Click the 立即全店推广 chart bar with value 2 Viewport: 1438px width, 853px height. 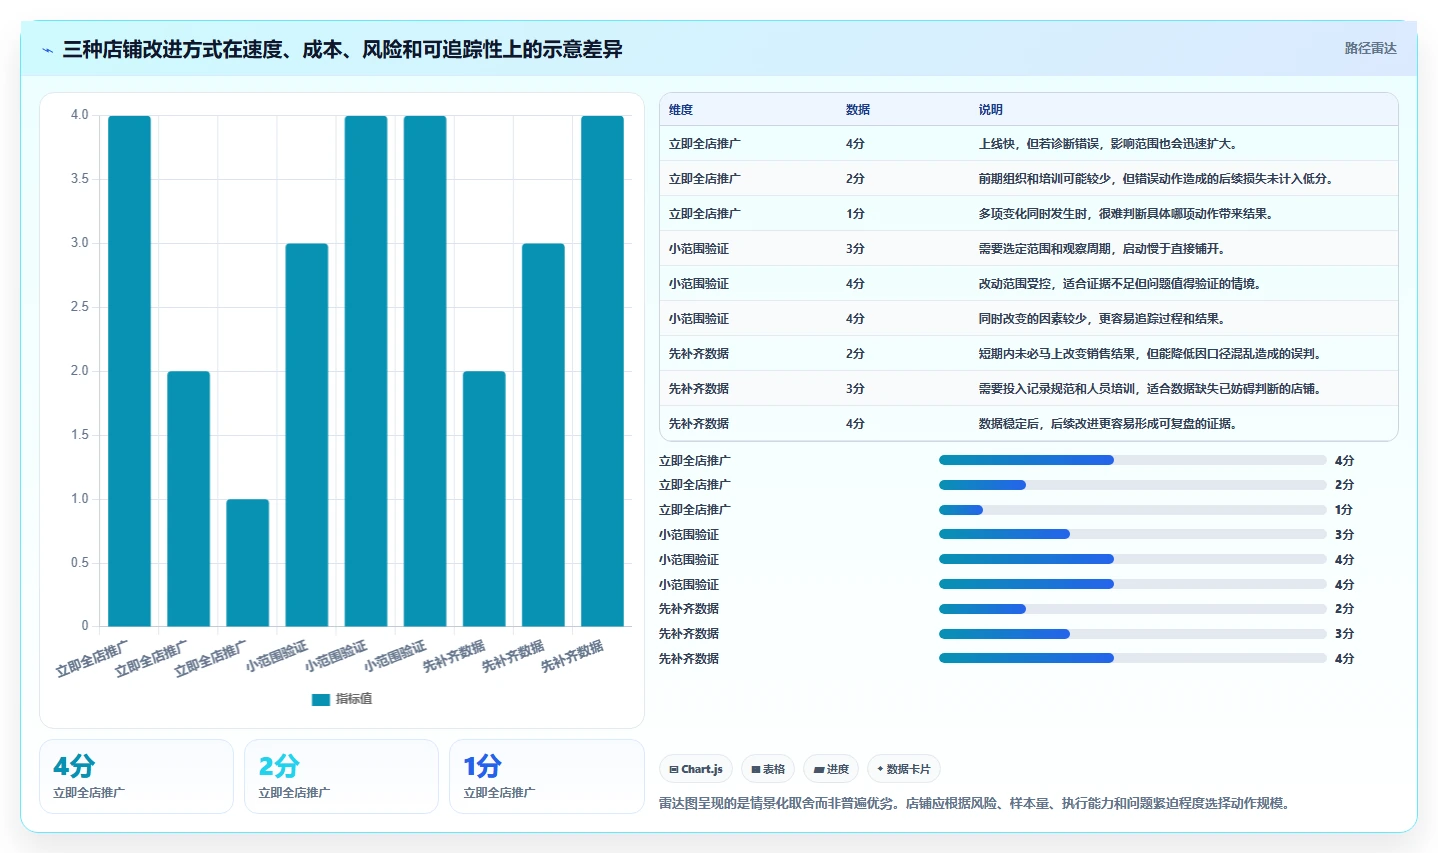click(188, 499)
